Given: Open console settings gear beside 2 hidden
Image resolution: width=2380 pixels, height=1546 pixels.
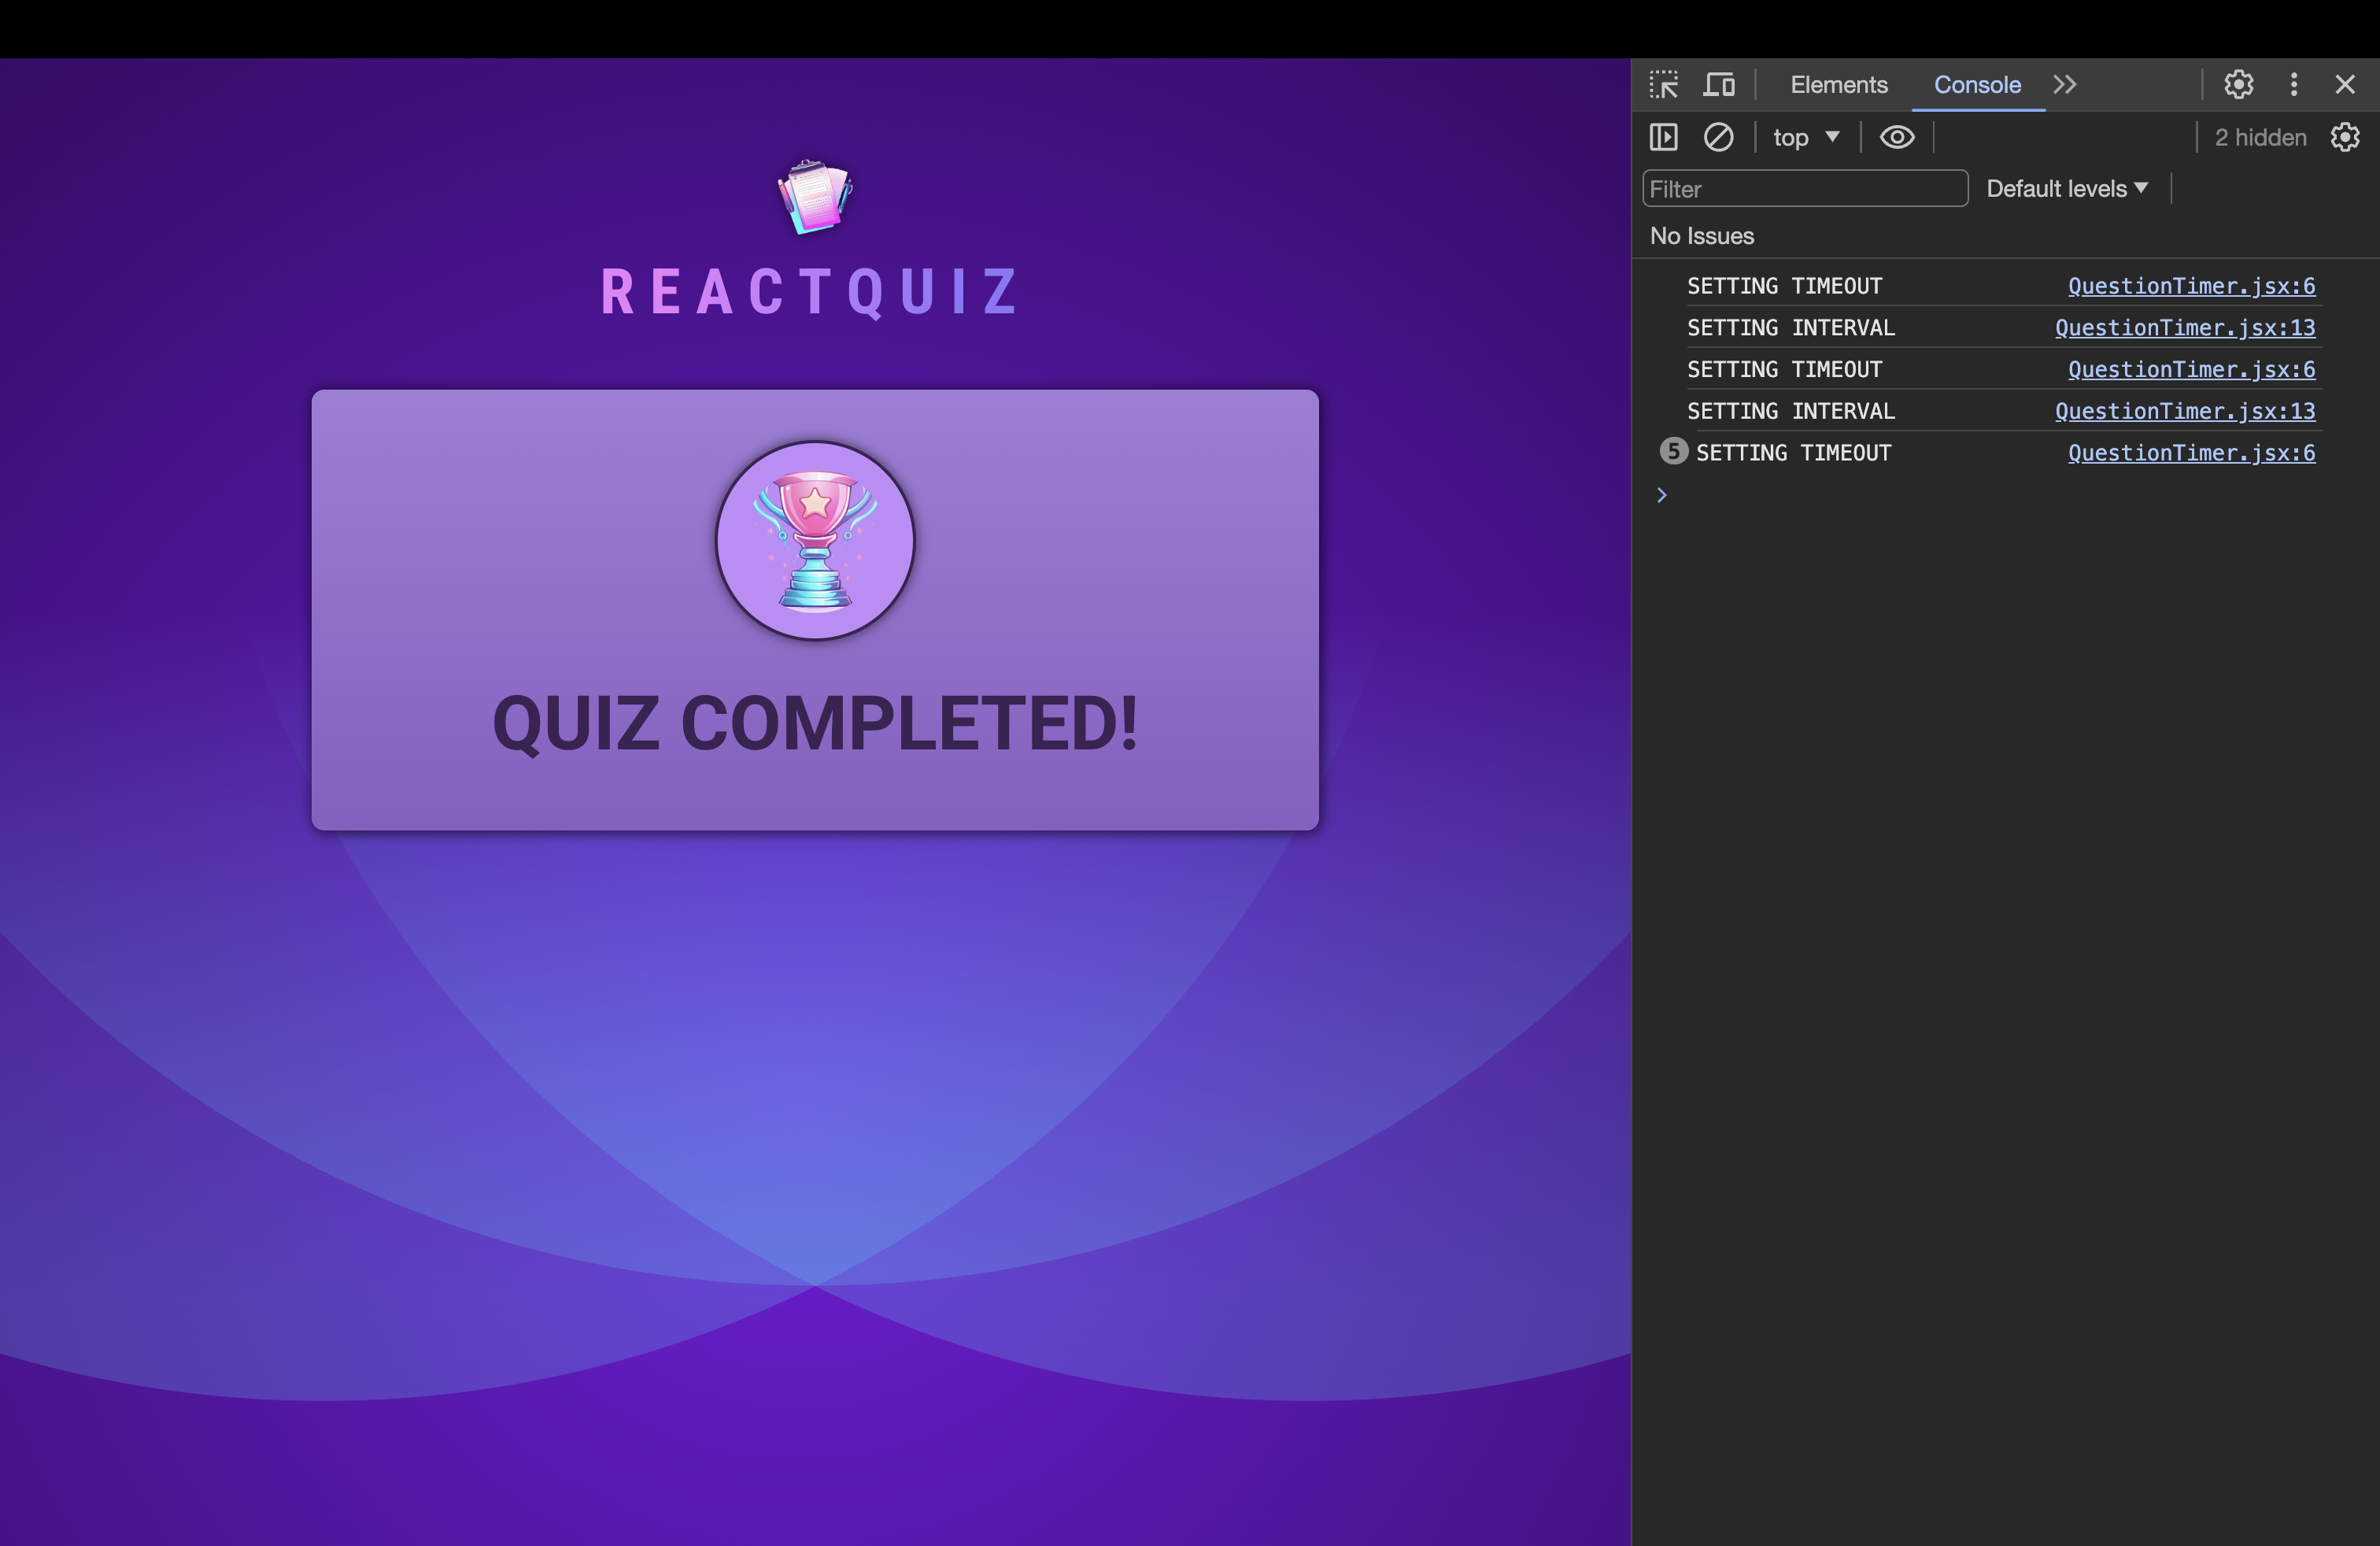Looking at the screenshot, I should click(2345, 137).
